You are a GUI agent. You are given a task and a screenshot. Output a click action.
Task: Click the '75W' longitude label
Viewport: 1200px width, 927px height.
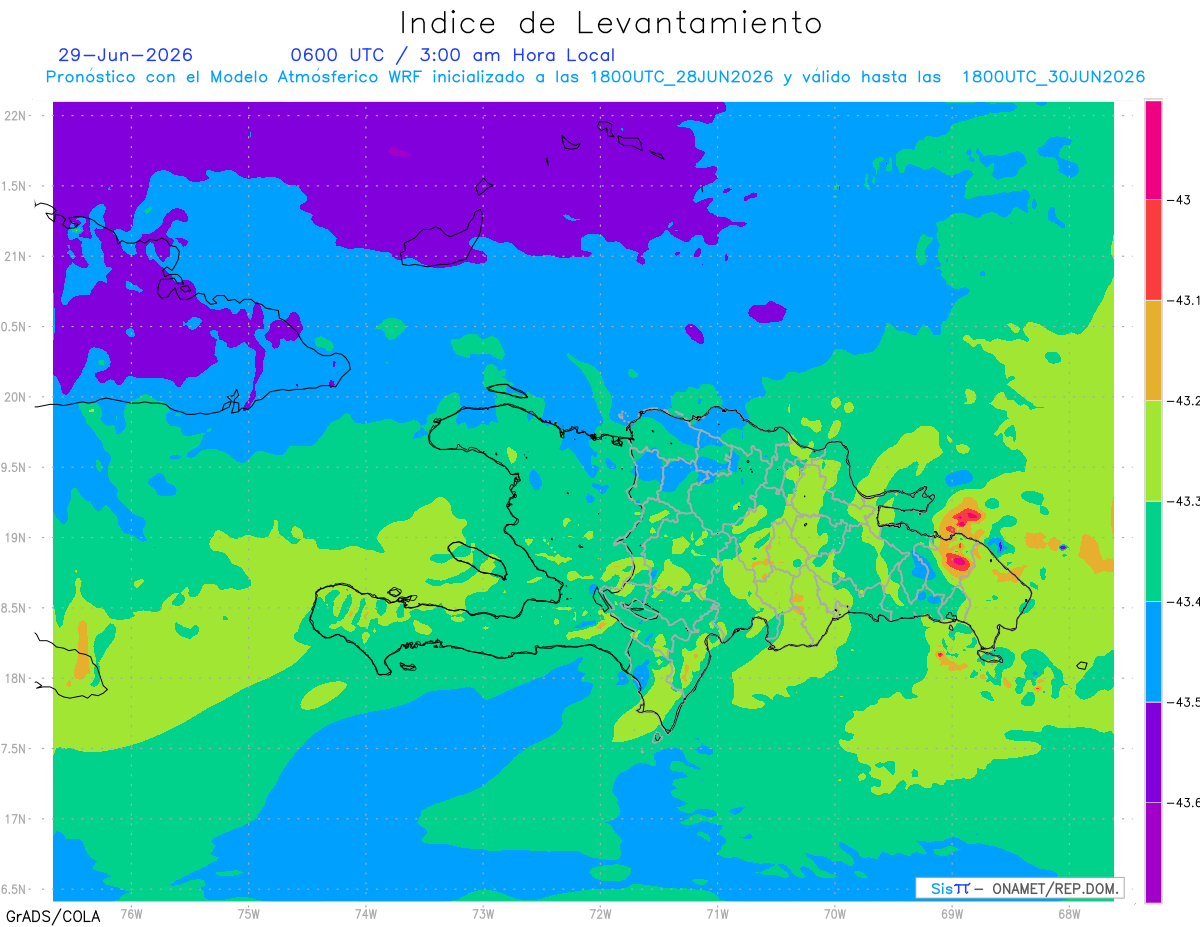tap(248, 913)
